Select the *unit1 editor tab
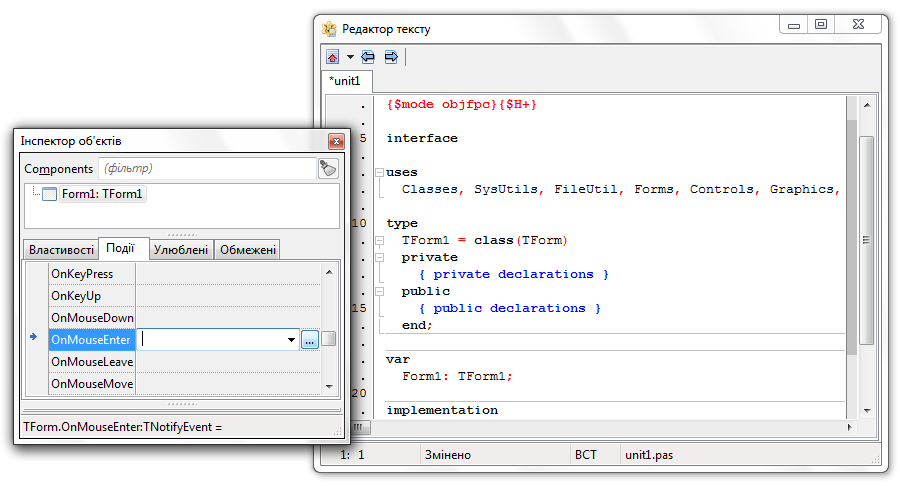900x489 pixels. point(347,81)
